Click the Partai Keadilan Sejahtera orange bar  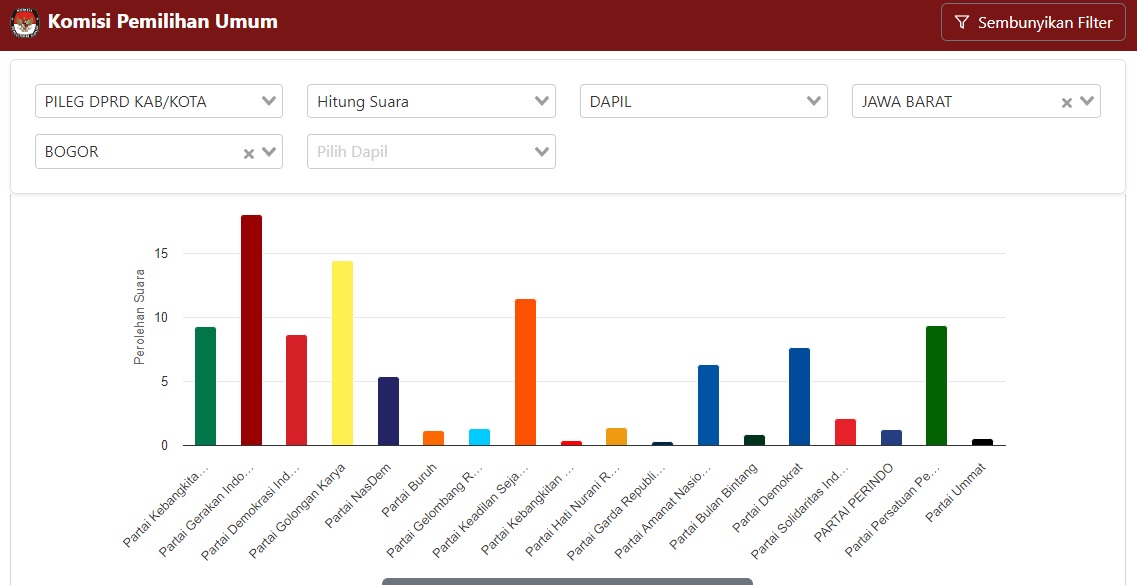[x=525, y=372]
